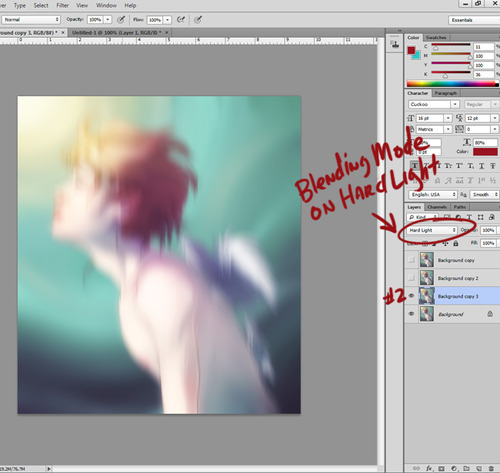Click the Background layer lock icon
500x473 pixels.
pos(490,314)
